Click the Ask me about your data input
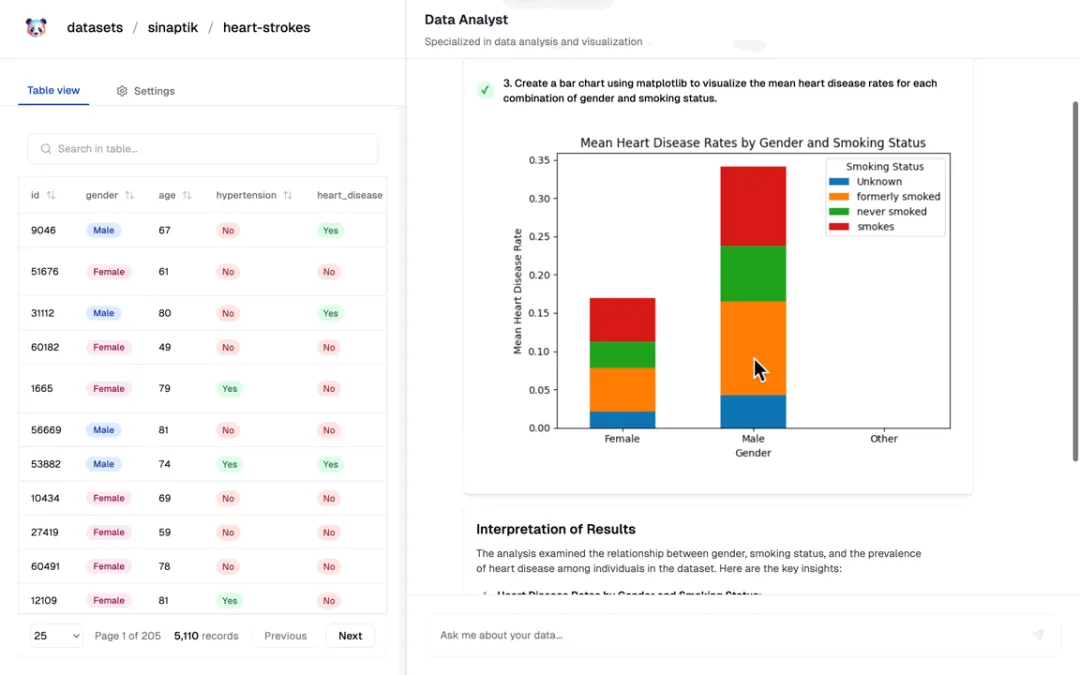Screen dimensions: 1080x675 [730, 635]
